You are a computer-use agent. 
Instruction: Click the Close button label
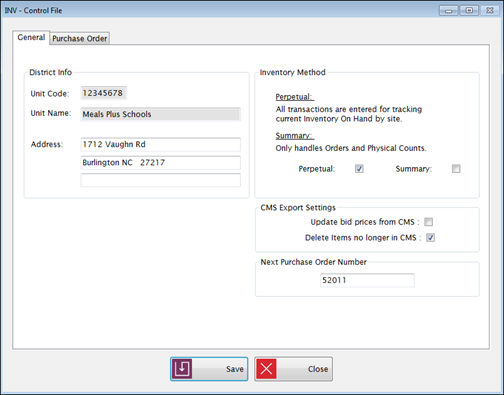tap(318, 369)
